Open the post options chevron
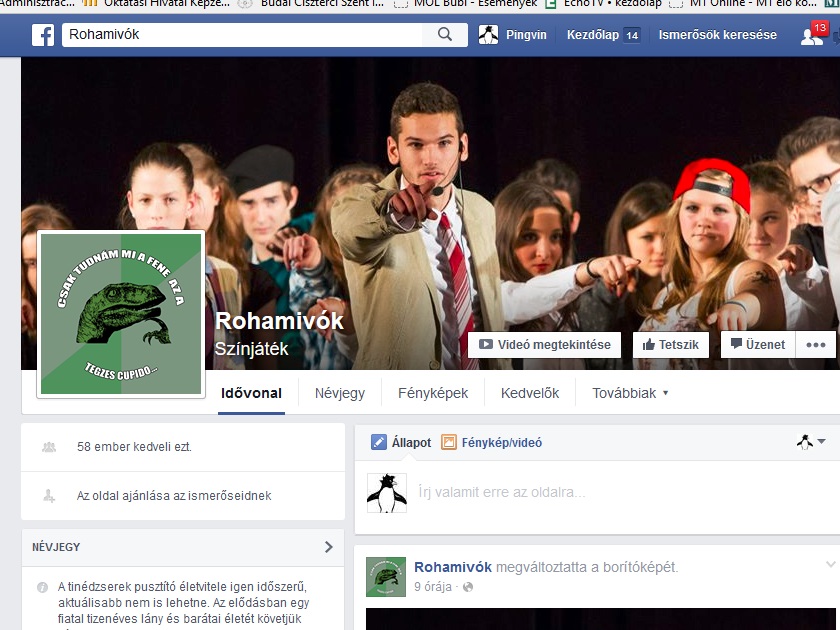 coord(830,564)
